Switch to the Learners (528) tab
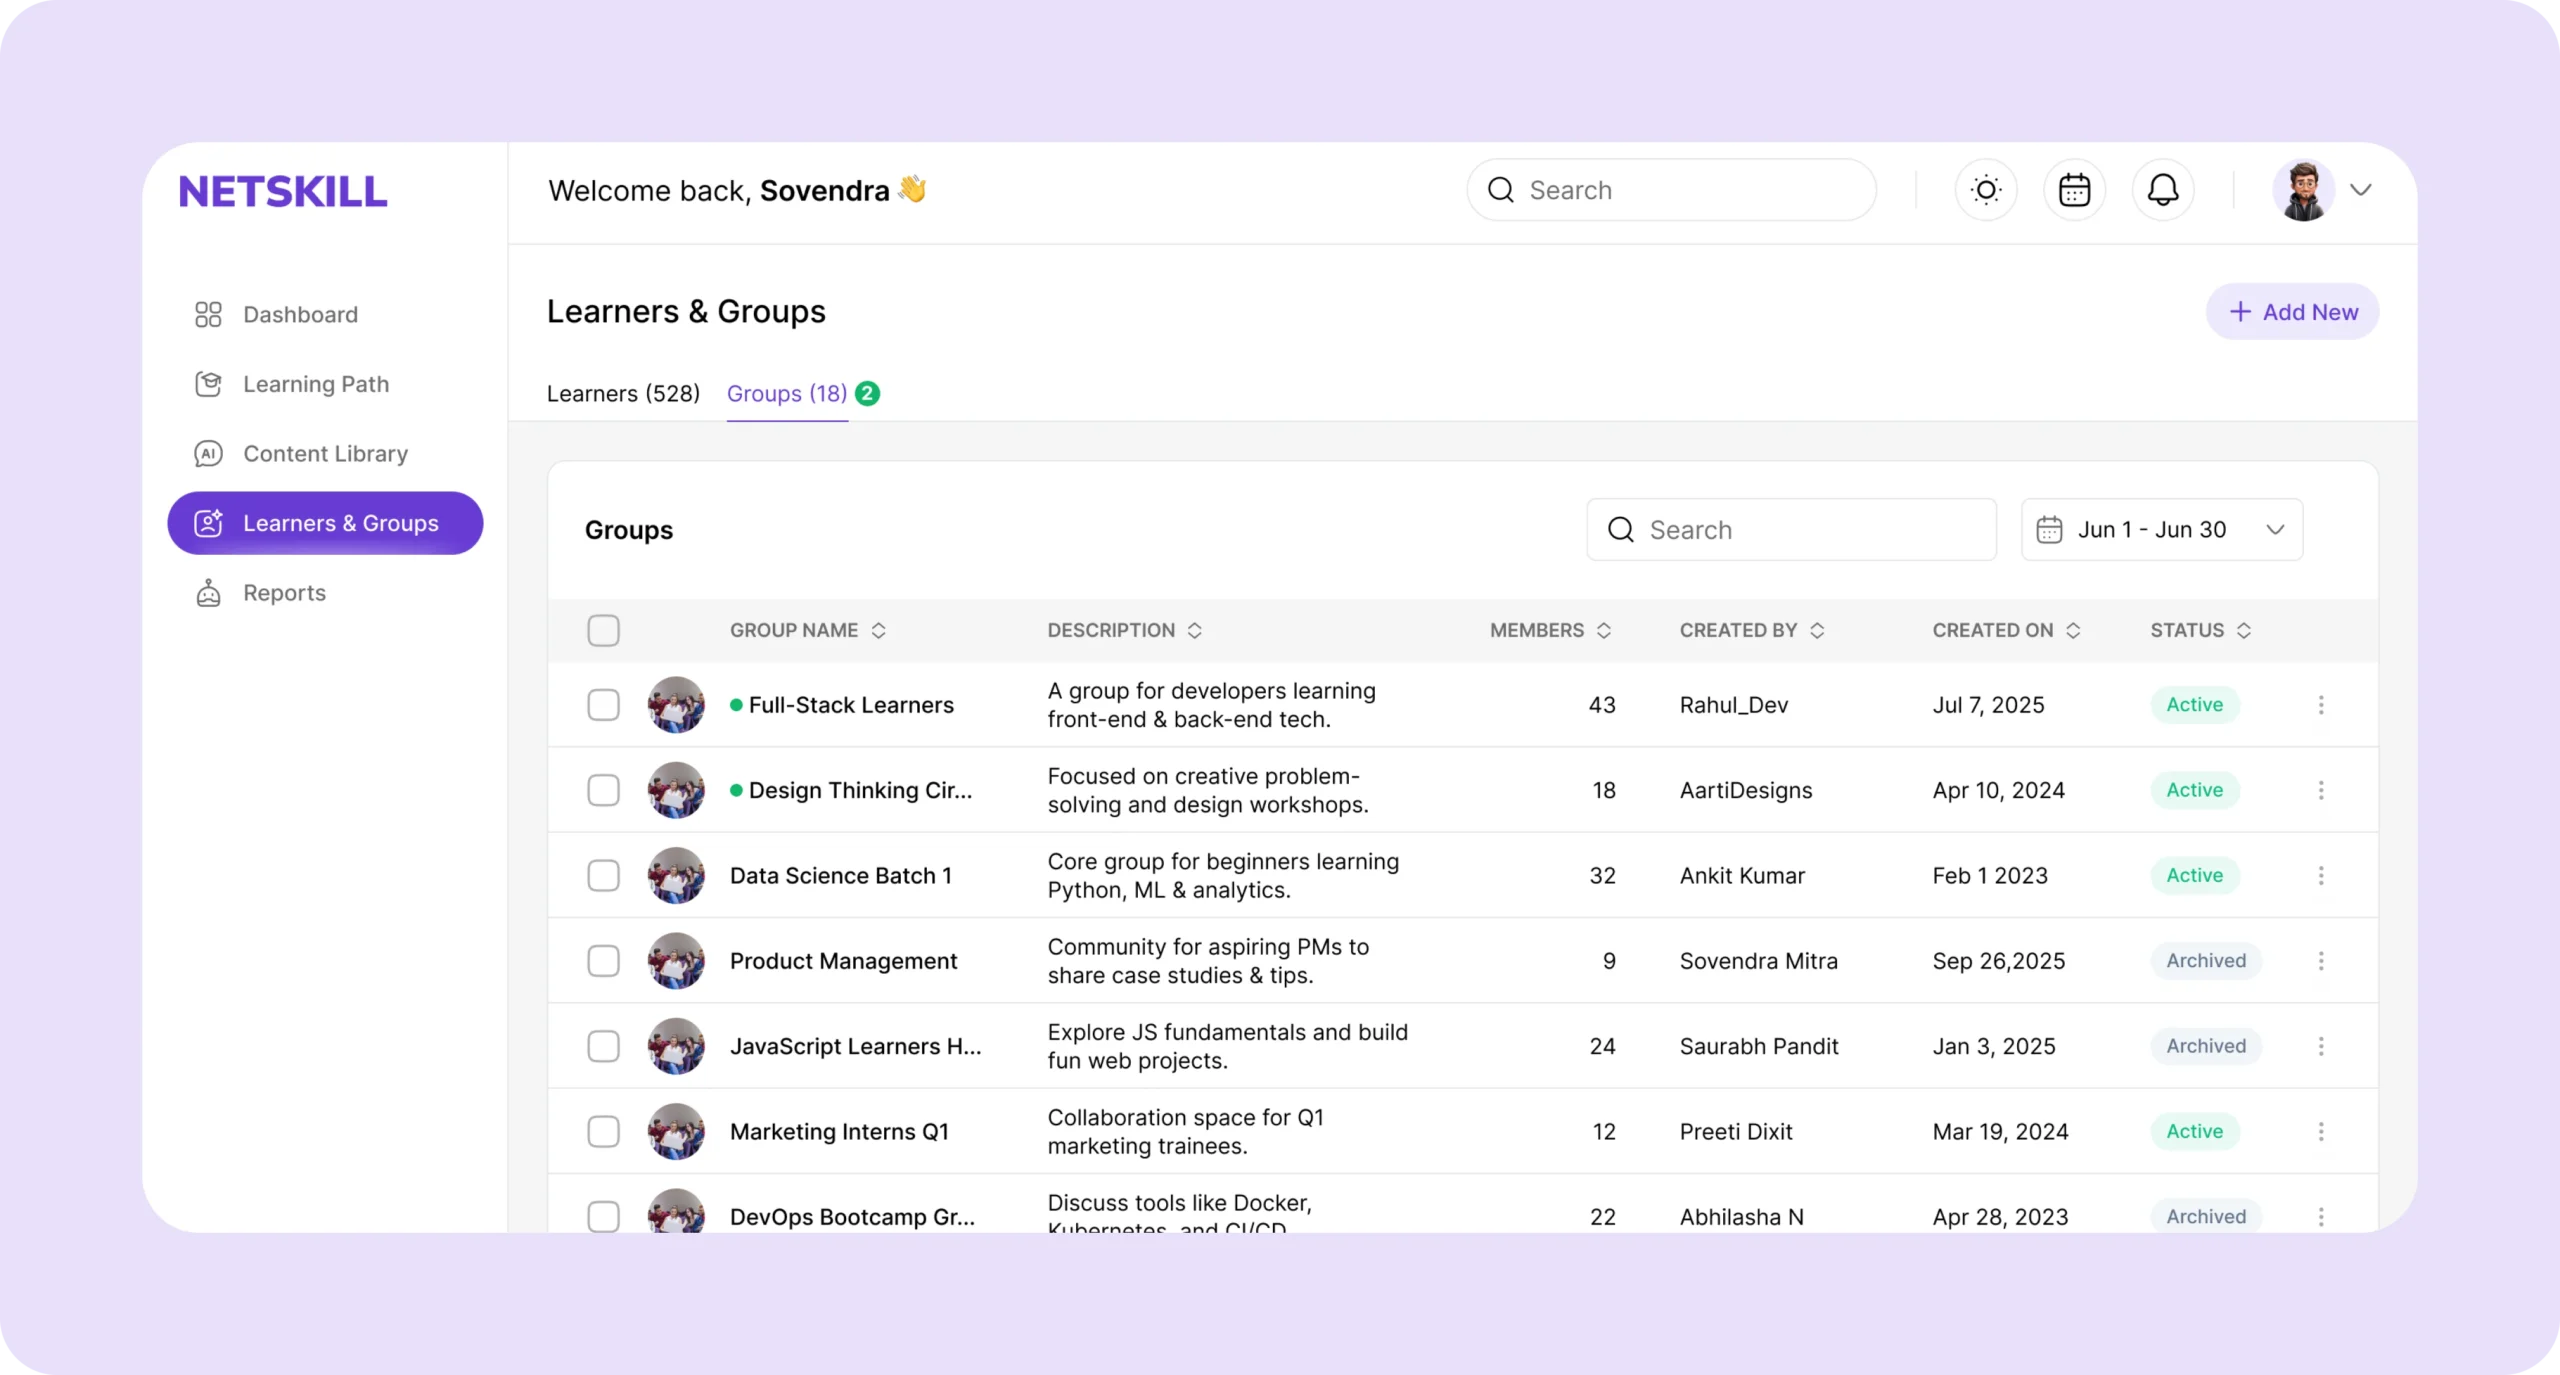The width and height of the screenshot is (2560, 1375). [x=623, y=394]
